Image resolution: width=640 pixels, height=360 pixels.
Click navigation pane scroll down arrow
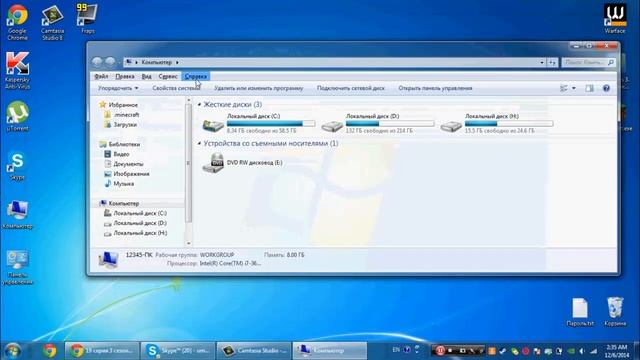(x=188, y=243)
